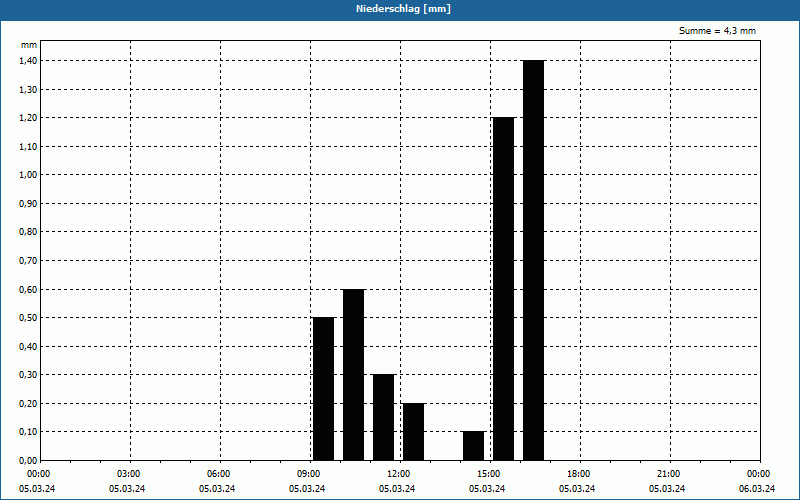
Task: Click the 0,70 y-axis label
Action: (28, 261)
